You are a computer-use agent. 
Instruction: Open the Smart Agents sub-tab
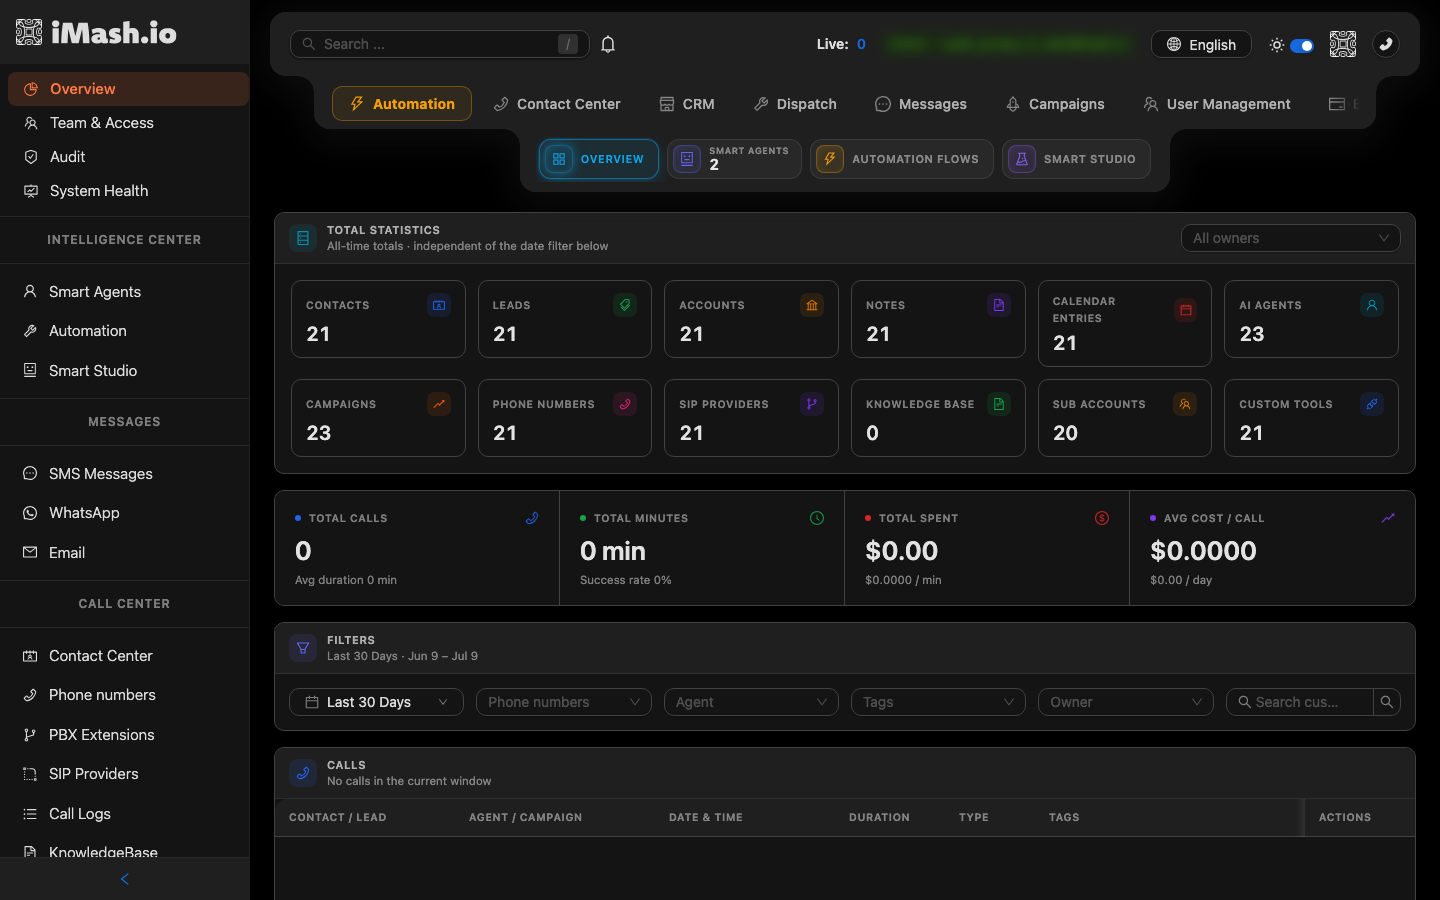(734, 159)
